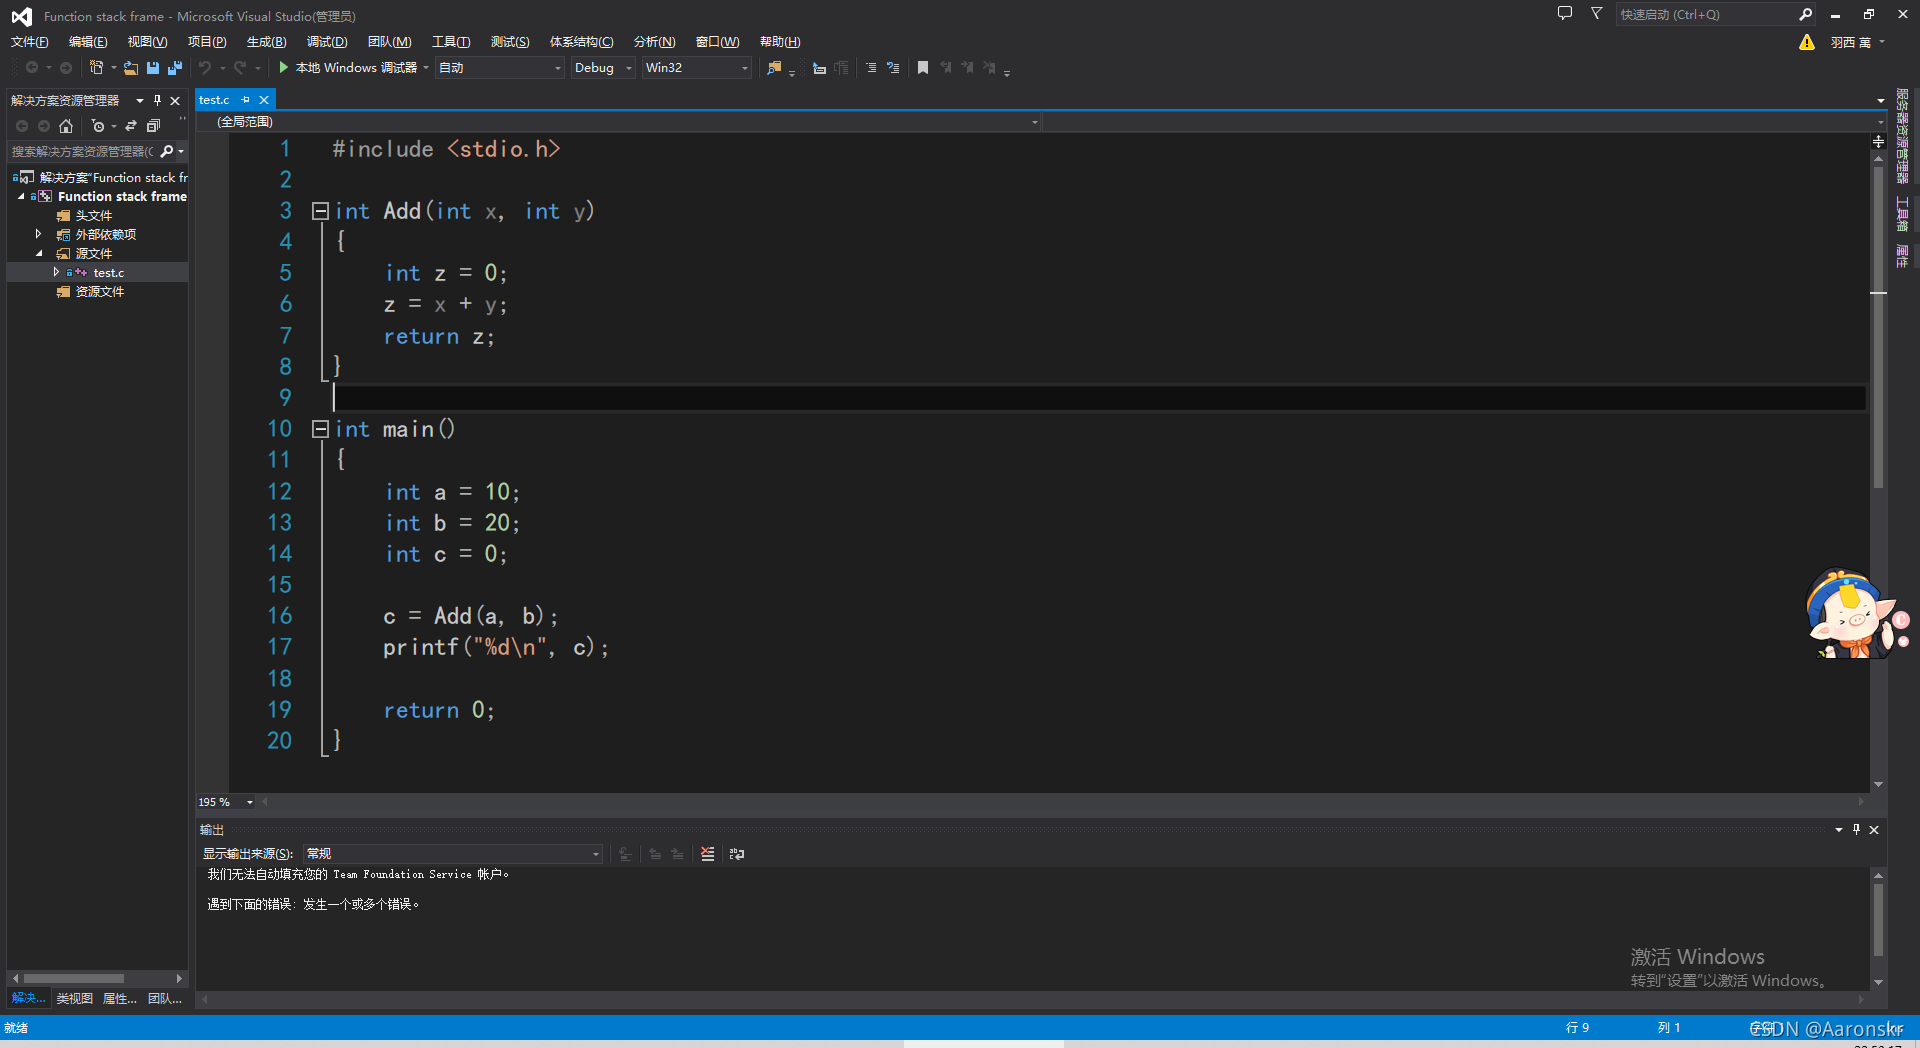Viewport: 1920px width, 1048px height.
Task: Open the Debug configuration dropdown
Action: [x=603, y=68]
